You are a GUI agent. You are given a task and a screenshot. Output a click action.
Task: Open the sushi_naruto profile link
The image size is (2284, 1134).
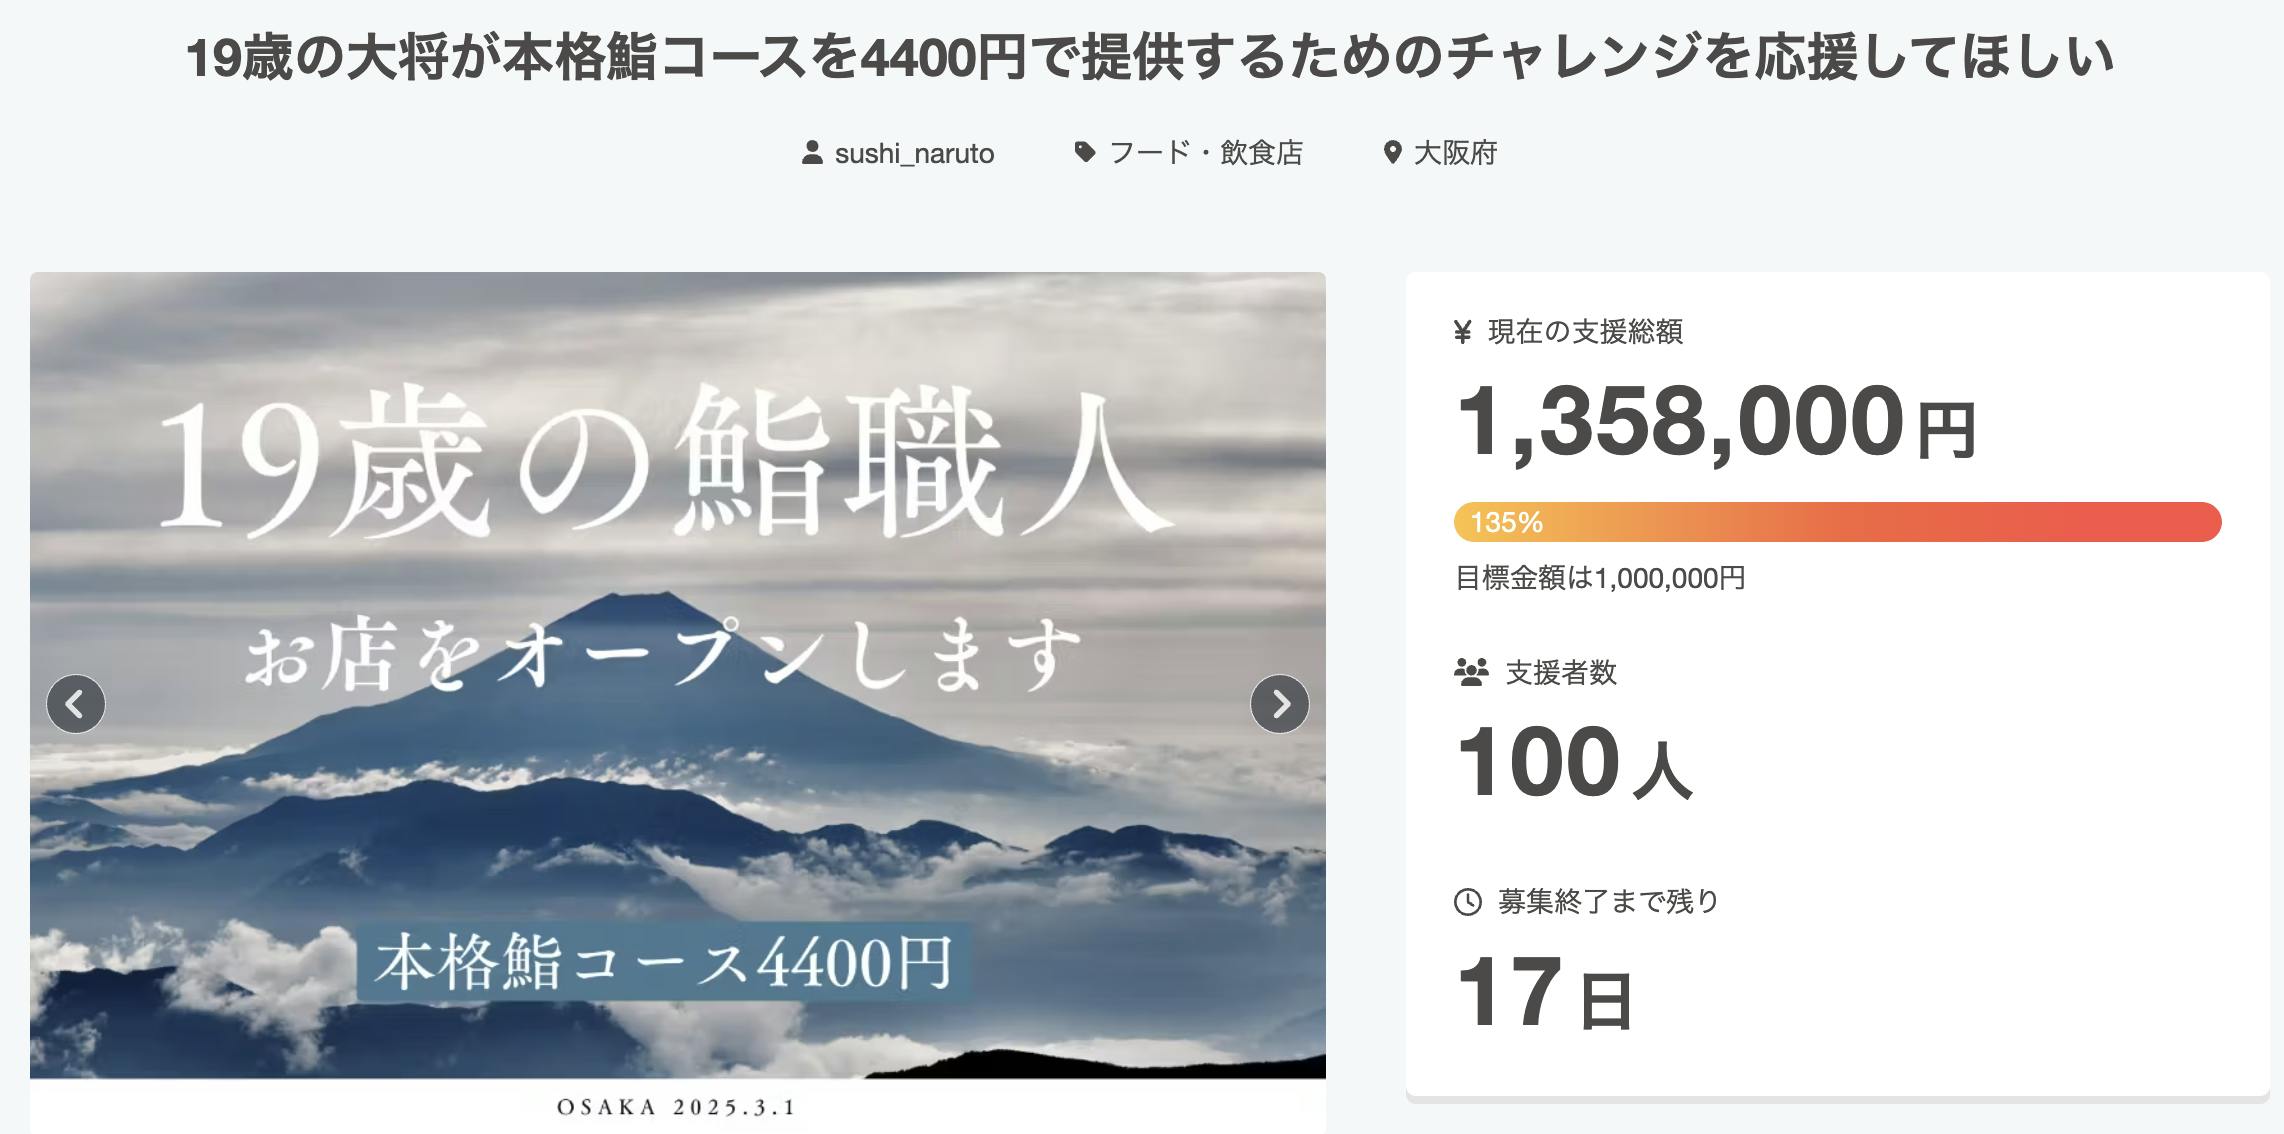(914, 153)
